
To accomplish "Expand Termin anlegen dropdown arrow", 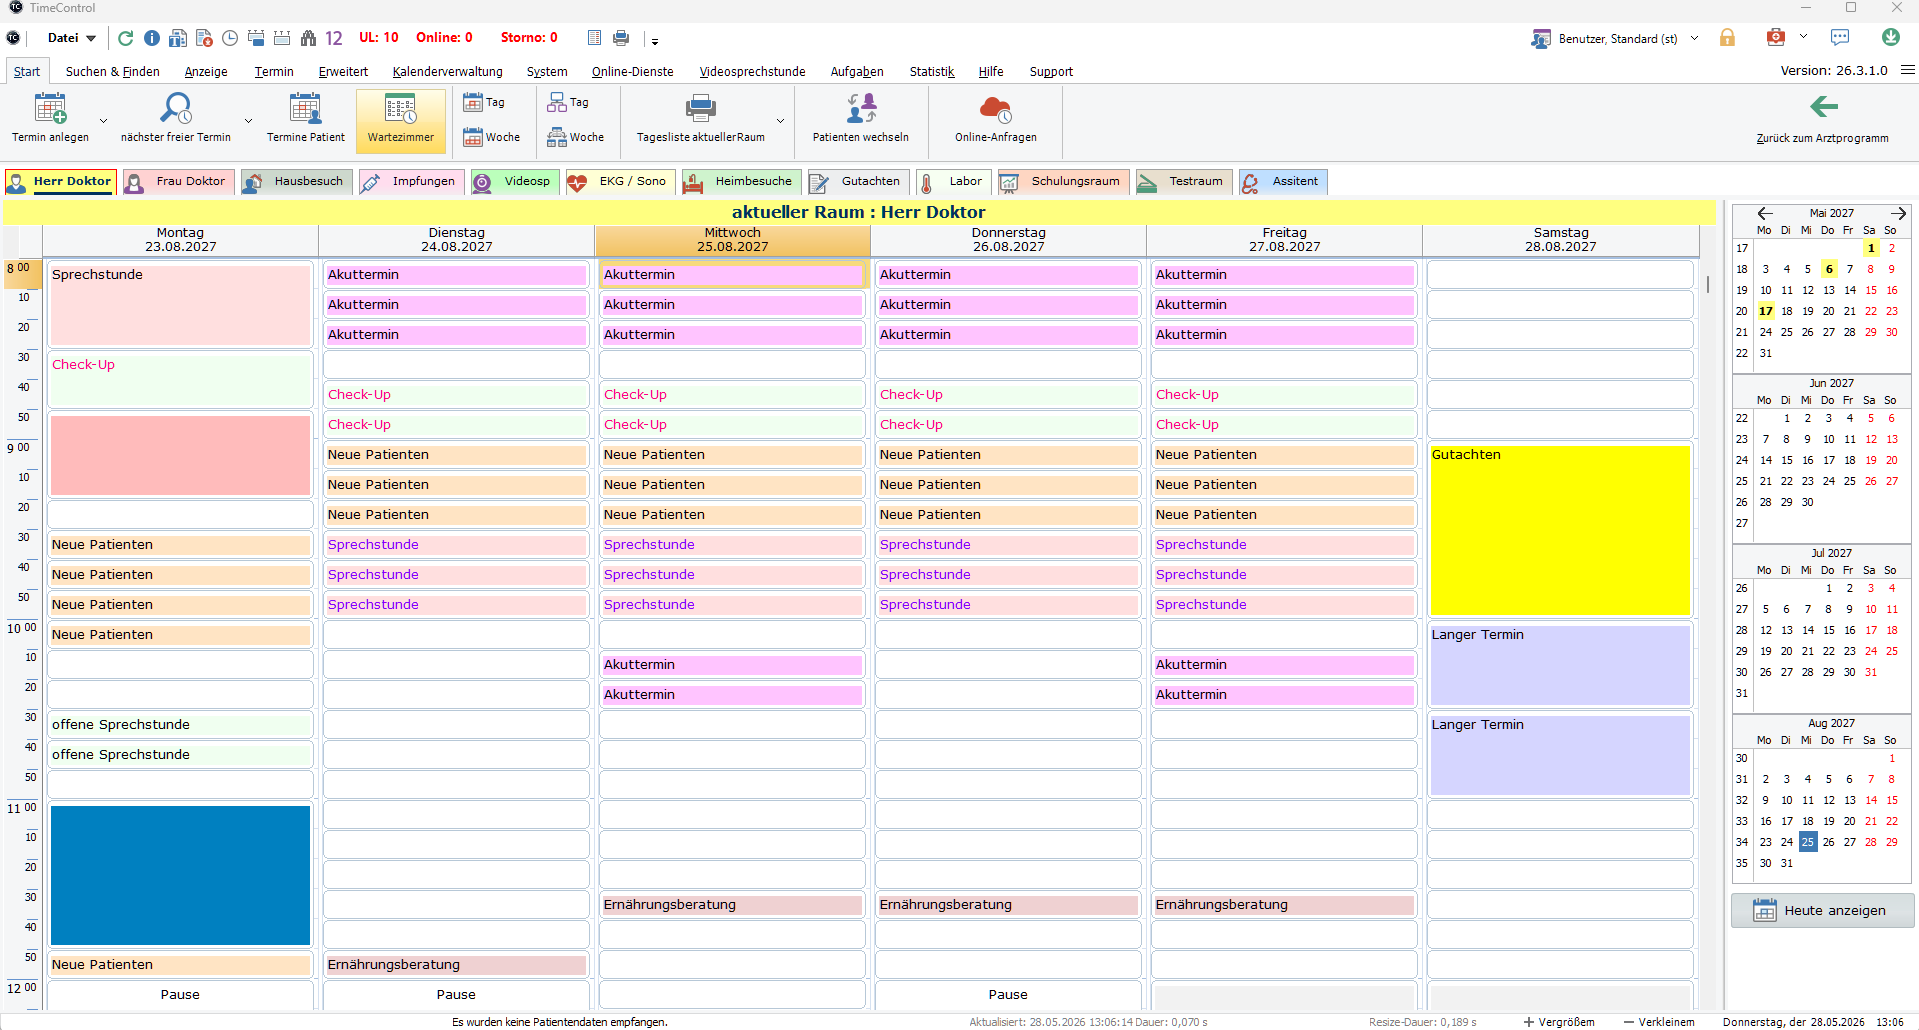I will tap(103, 121).
